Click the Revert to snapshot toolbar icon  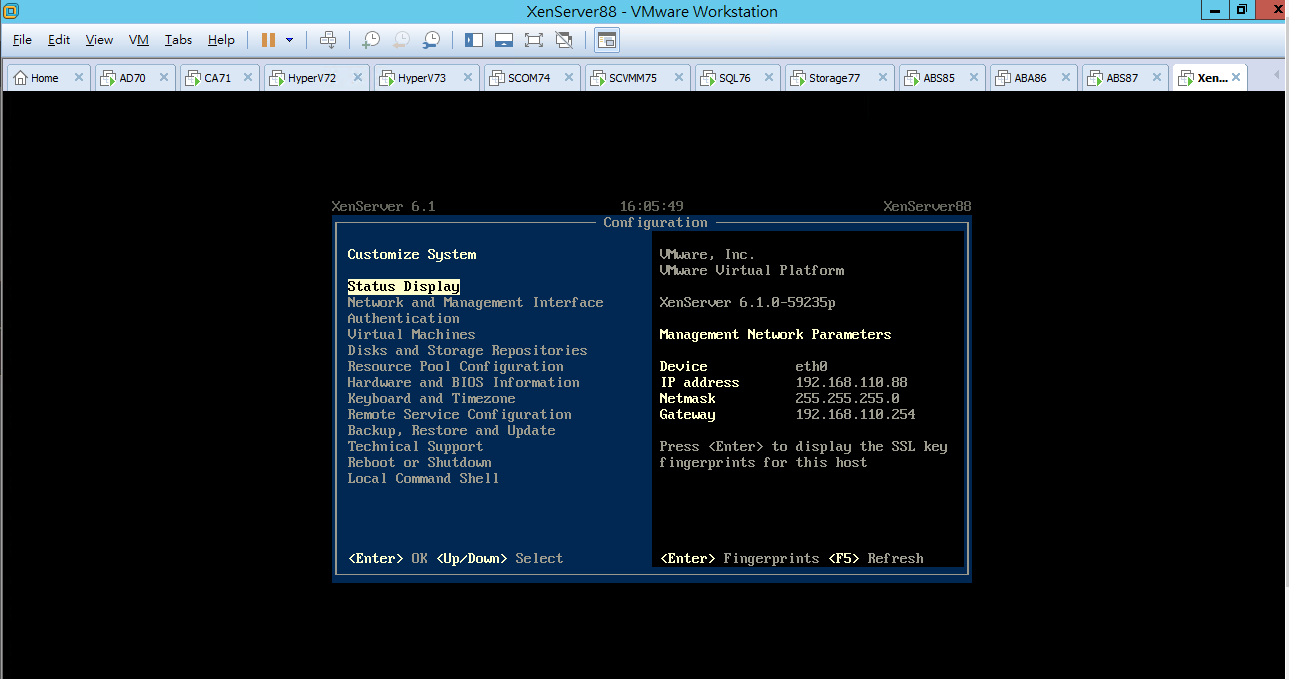click(x=401, y=40)
